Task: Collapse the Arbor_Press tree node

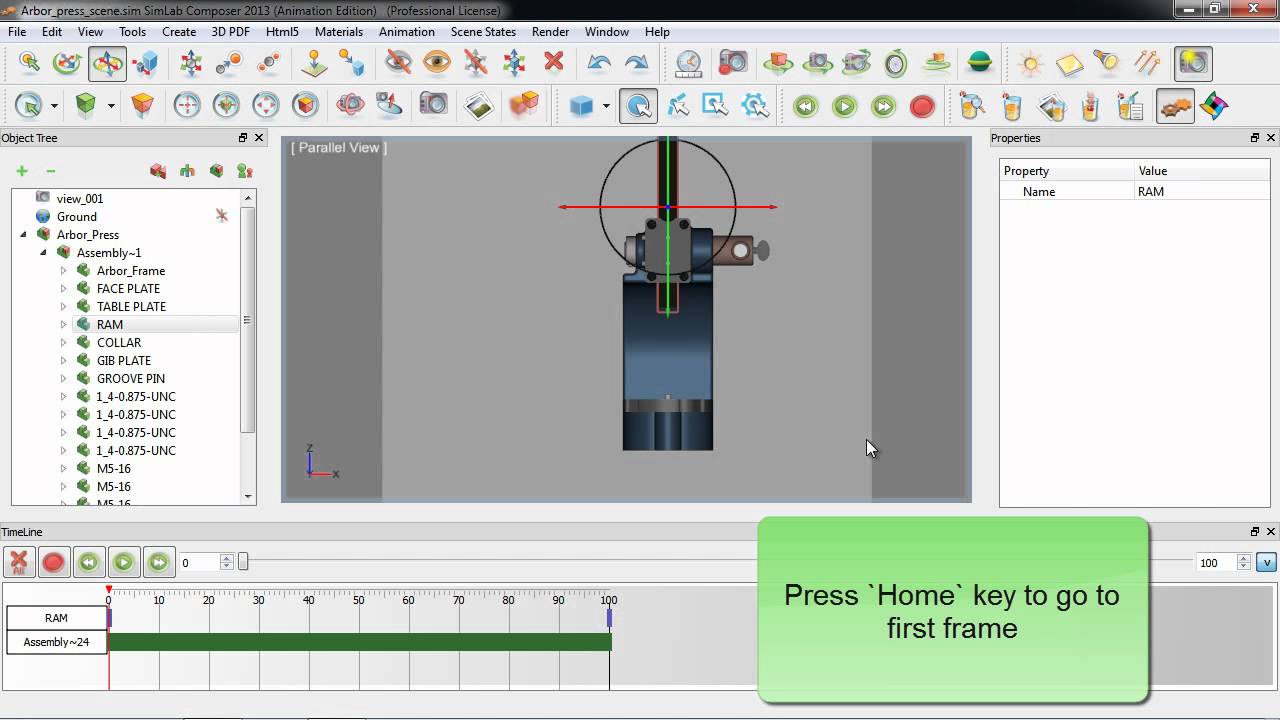Action: (23, 234)
